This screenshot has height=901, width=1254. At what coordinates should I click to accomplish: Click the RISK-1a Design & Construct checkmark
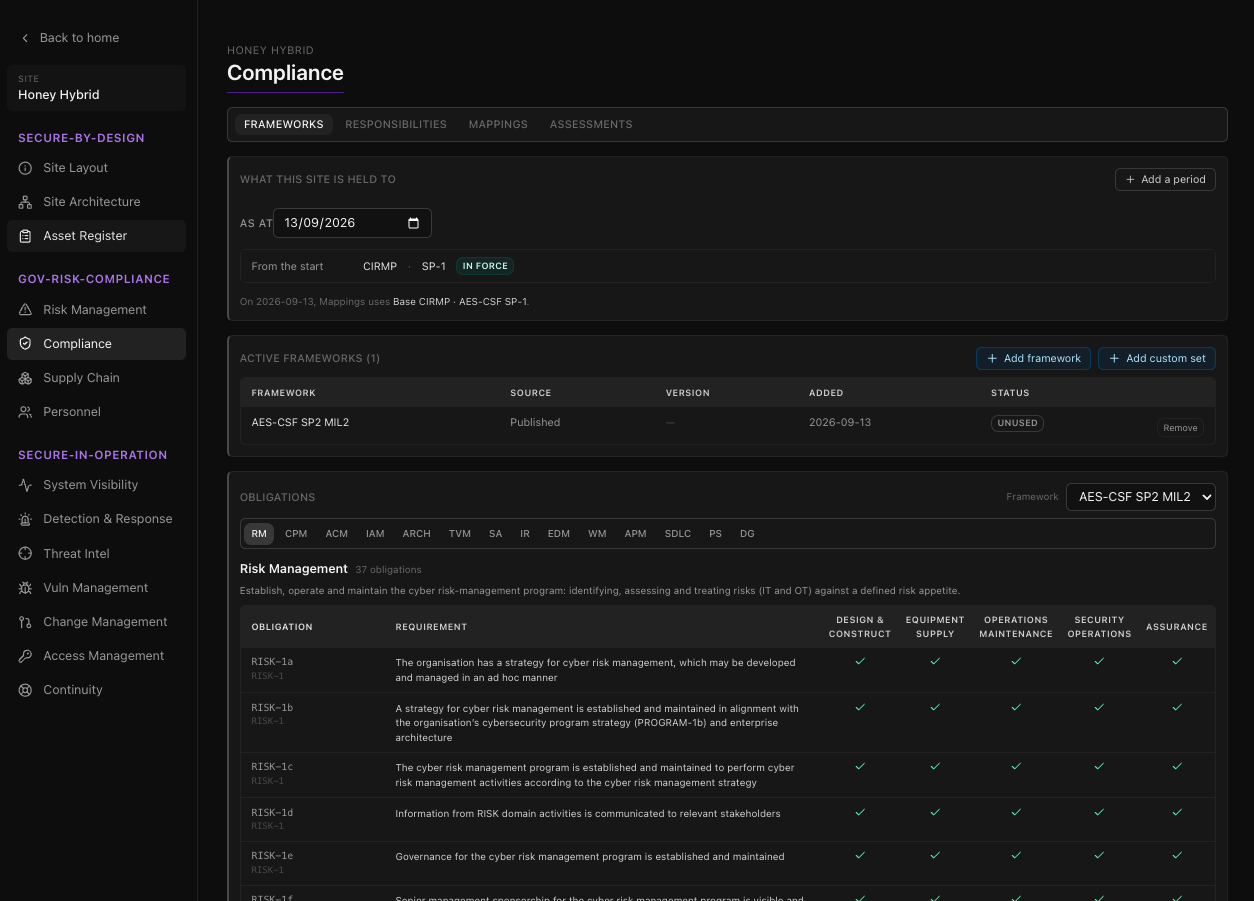860,661
